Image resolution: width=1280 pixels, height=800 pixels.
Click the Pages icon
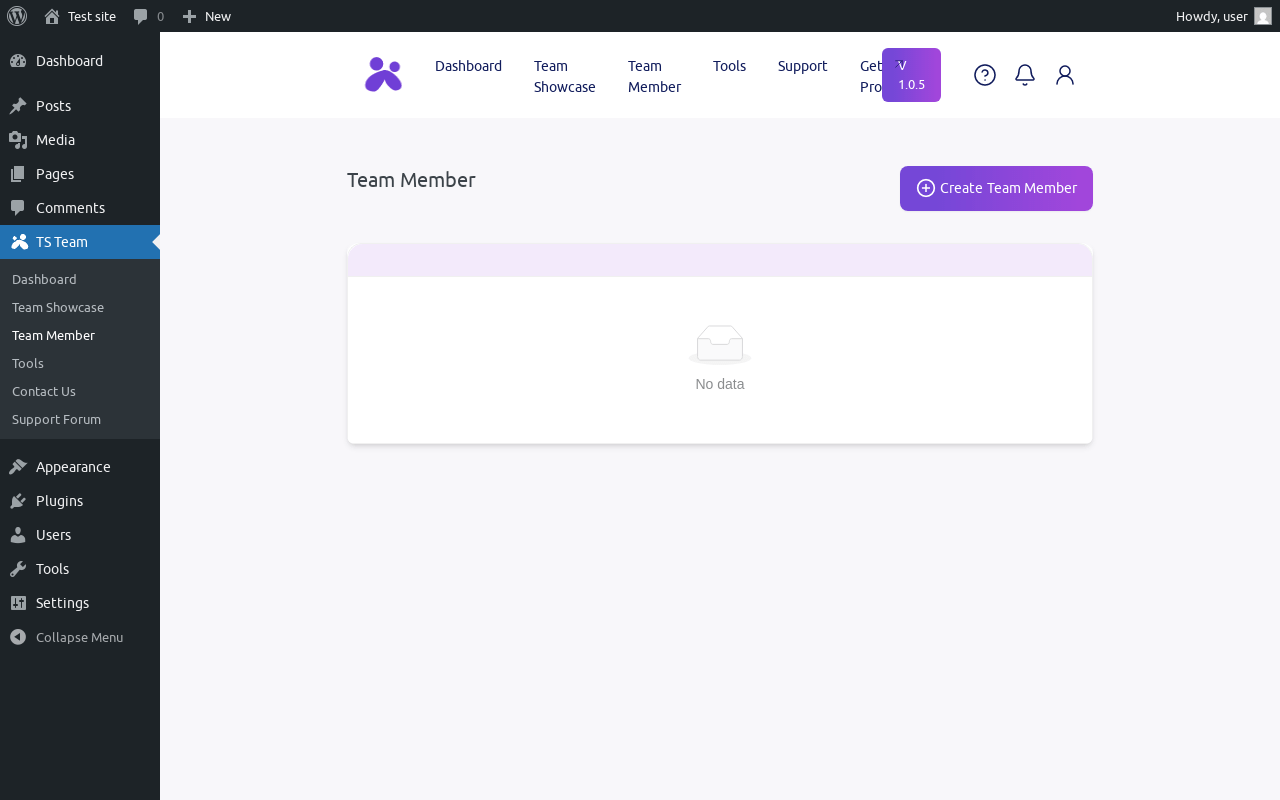click(x=18, y=174)
